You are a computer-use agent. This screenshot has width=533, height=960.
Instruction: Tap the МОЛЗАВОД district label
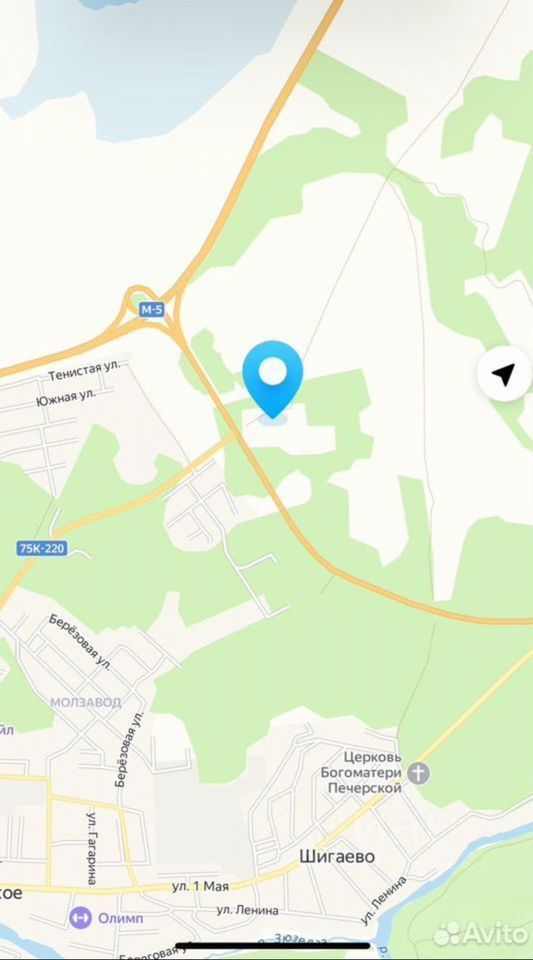pos(86,702)
